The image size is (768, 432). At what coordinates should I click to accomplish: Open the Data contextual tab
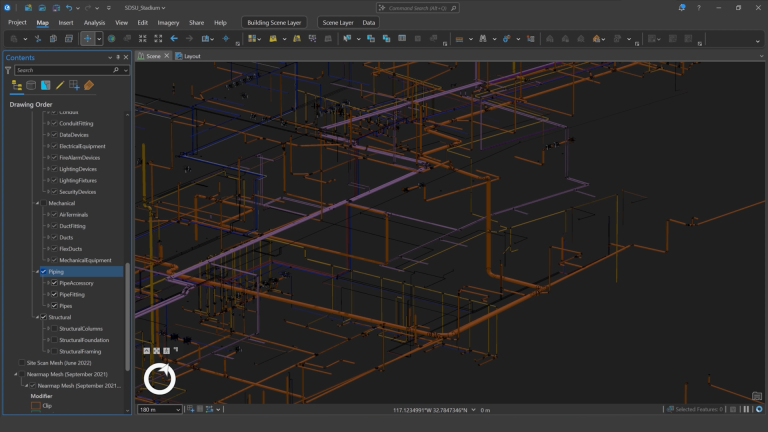point(369,23)
